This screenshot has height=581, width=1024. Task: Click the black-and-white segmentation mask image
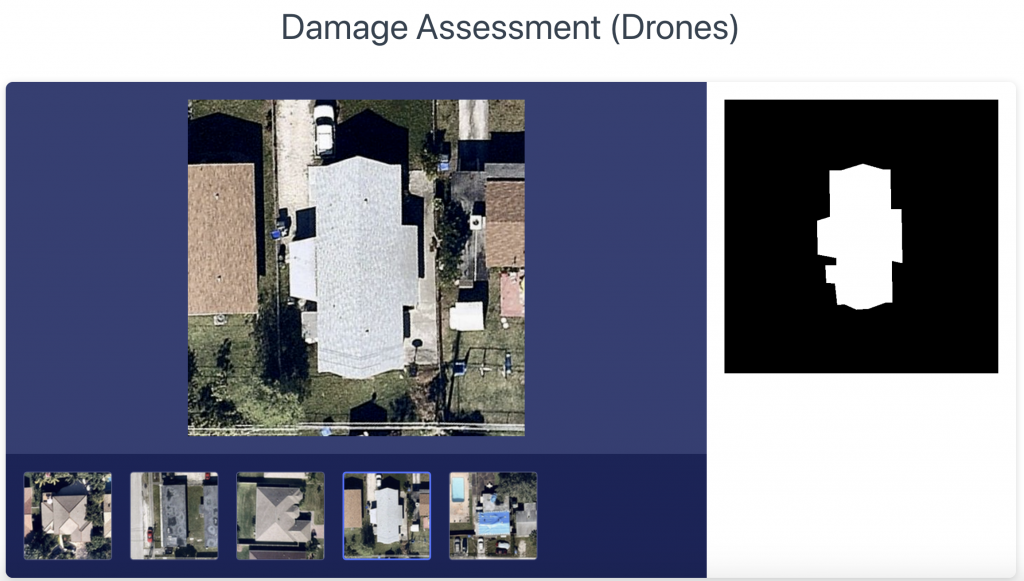point(861,236)
